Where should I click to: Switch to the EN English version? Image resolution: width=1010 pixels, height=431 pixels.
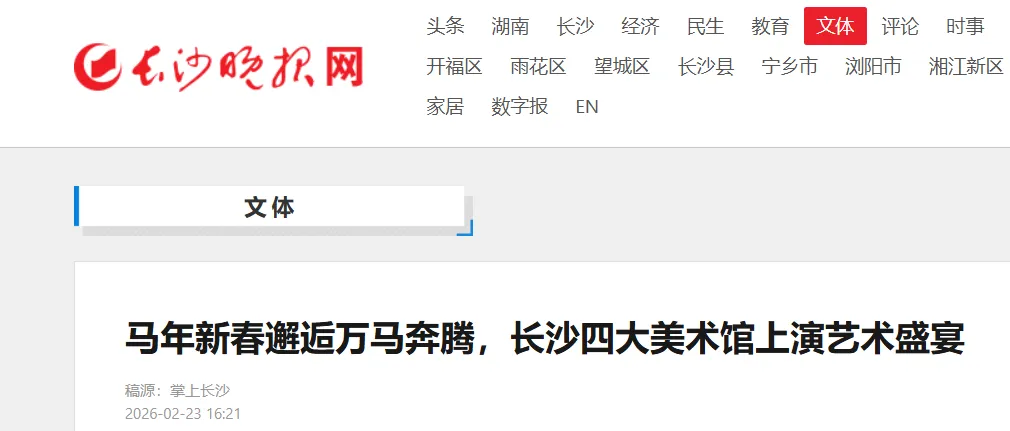[x=587, y=106]
